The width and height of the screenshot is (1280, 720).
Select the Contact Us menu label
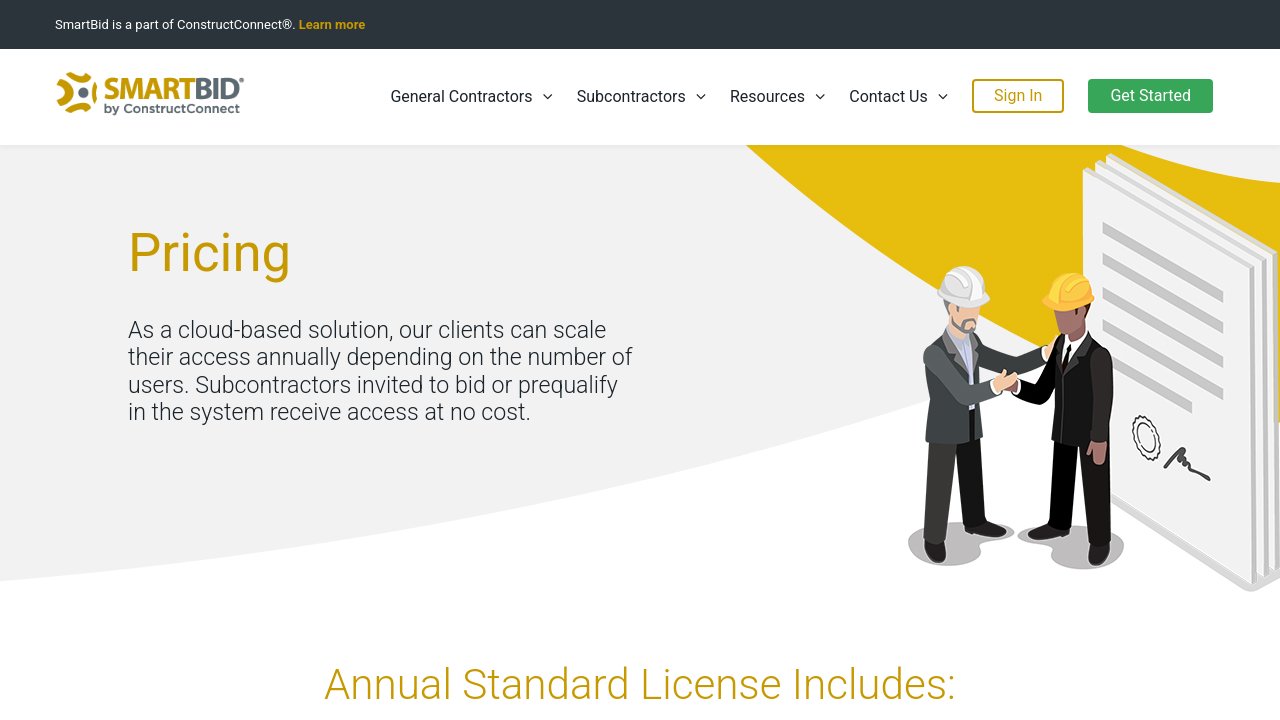point(888,97)
